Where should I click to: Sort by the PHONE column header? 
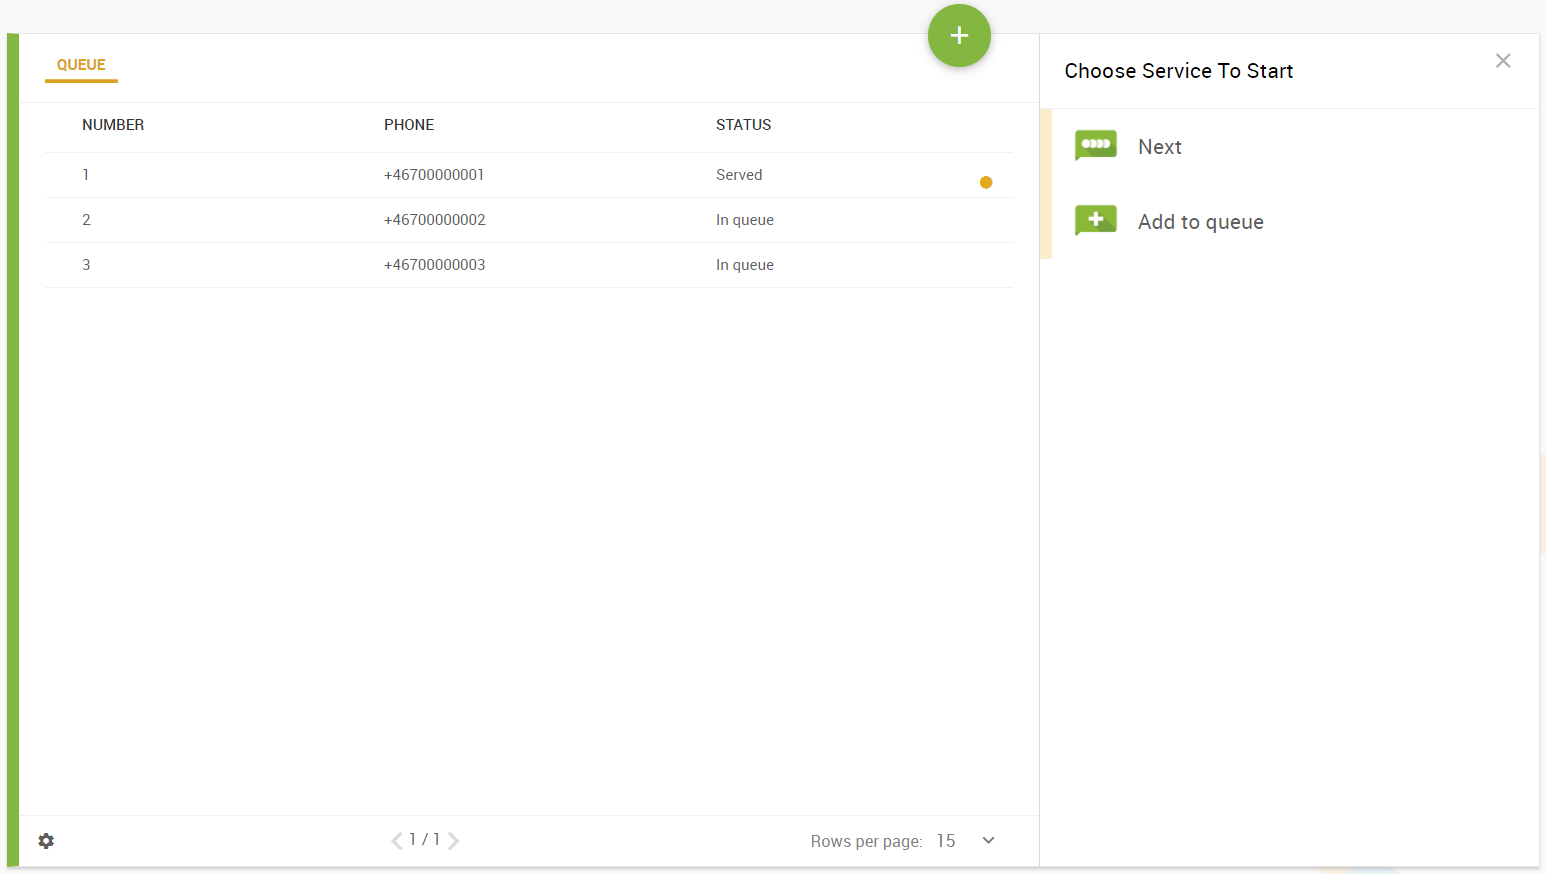409,125
